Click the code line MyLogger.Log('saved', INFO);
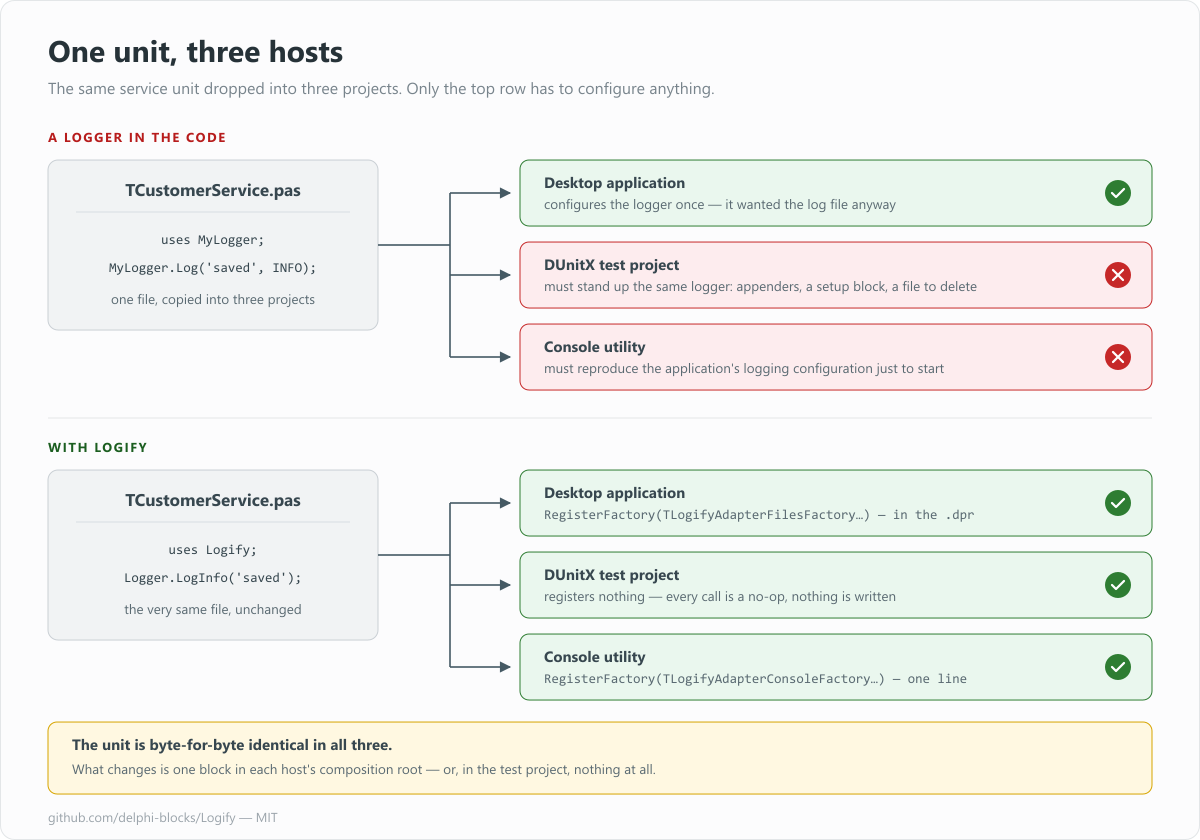Screen dimensions: 1200x840 click(213, 268)
